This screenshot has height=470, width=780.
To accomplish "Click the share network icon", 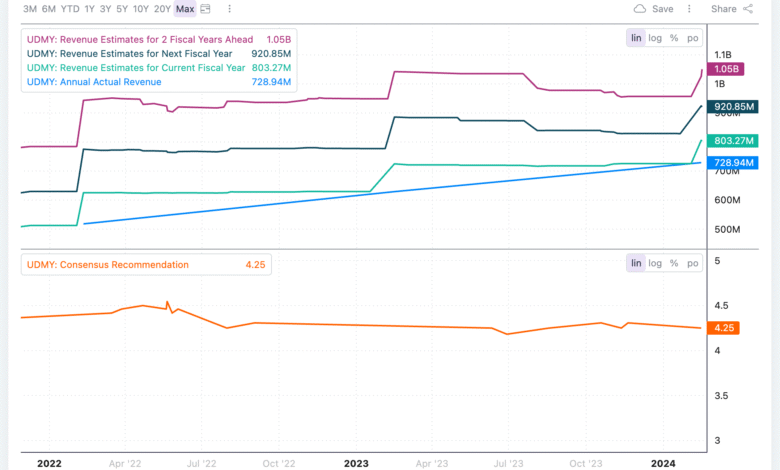I will pos(748,9).
